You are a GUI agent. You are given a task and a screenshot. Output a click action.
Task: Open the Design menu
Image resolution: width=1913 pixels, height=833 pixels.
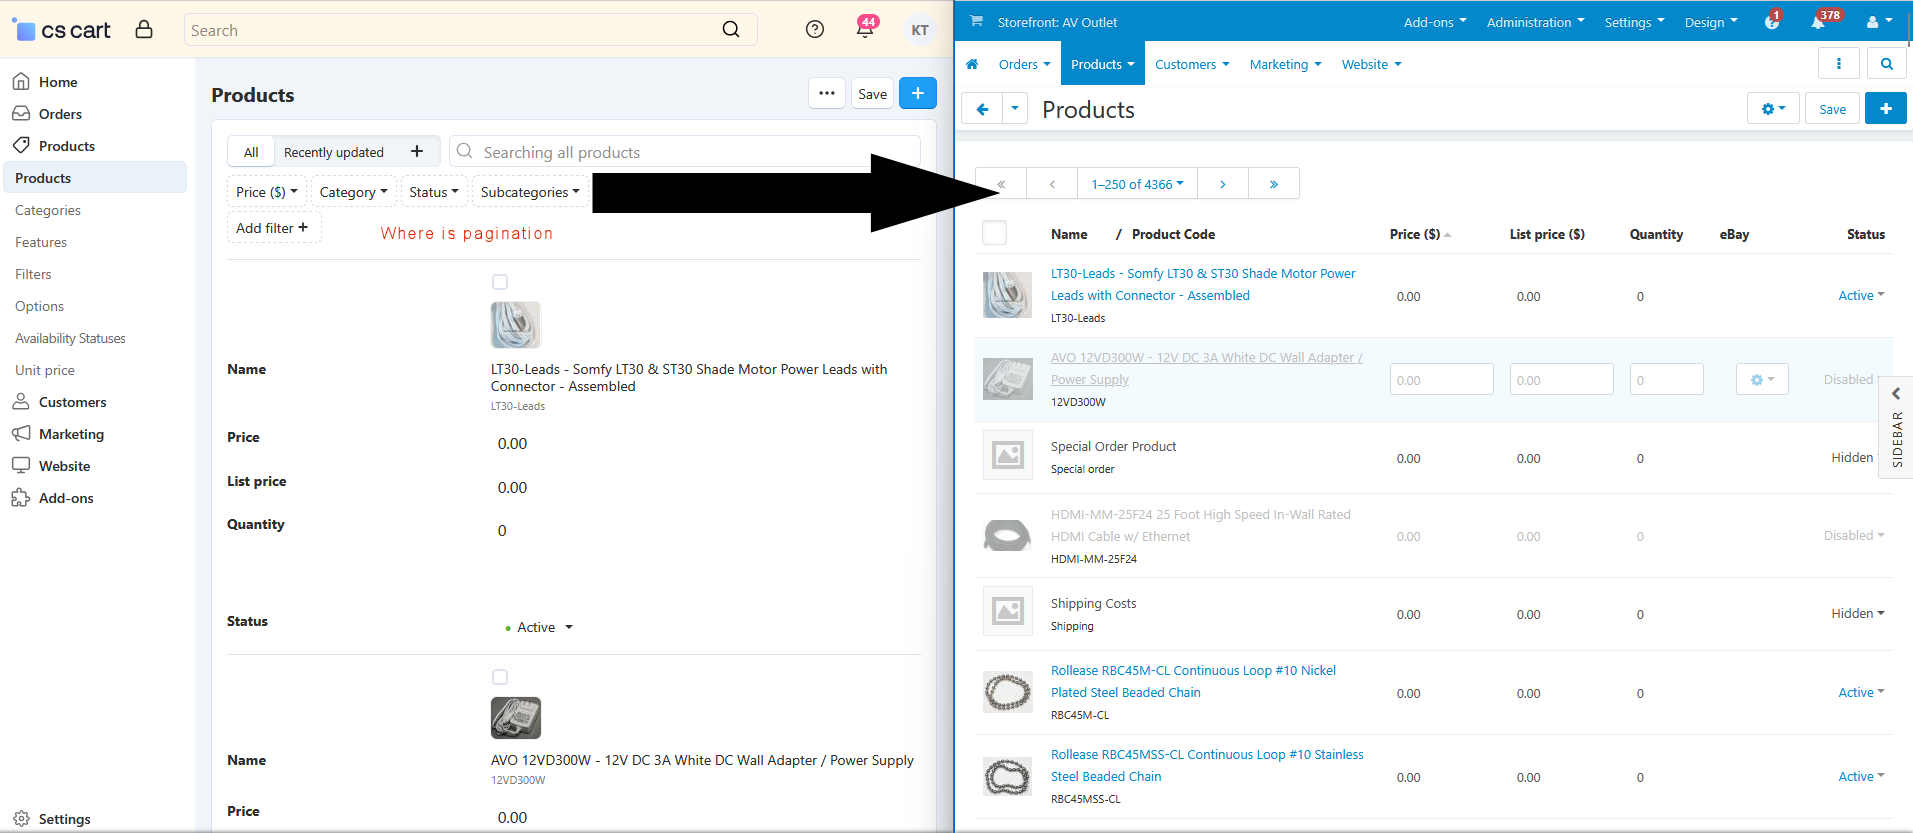pos(1710,21)
